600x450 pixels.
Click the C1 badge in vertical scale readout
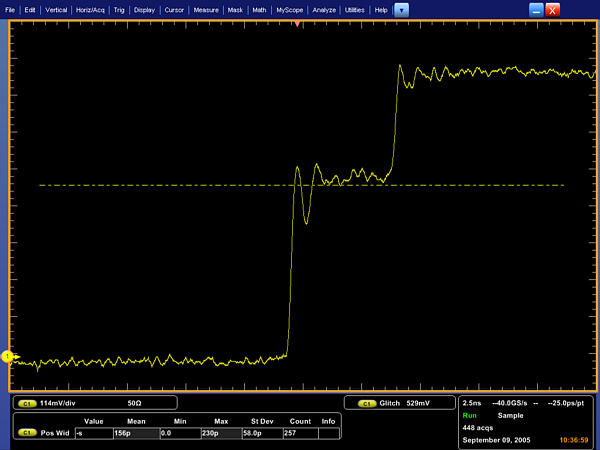point(26,403)
